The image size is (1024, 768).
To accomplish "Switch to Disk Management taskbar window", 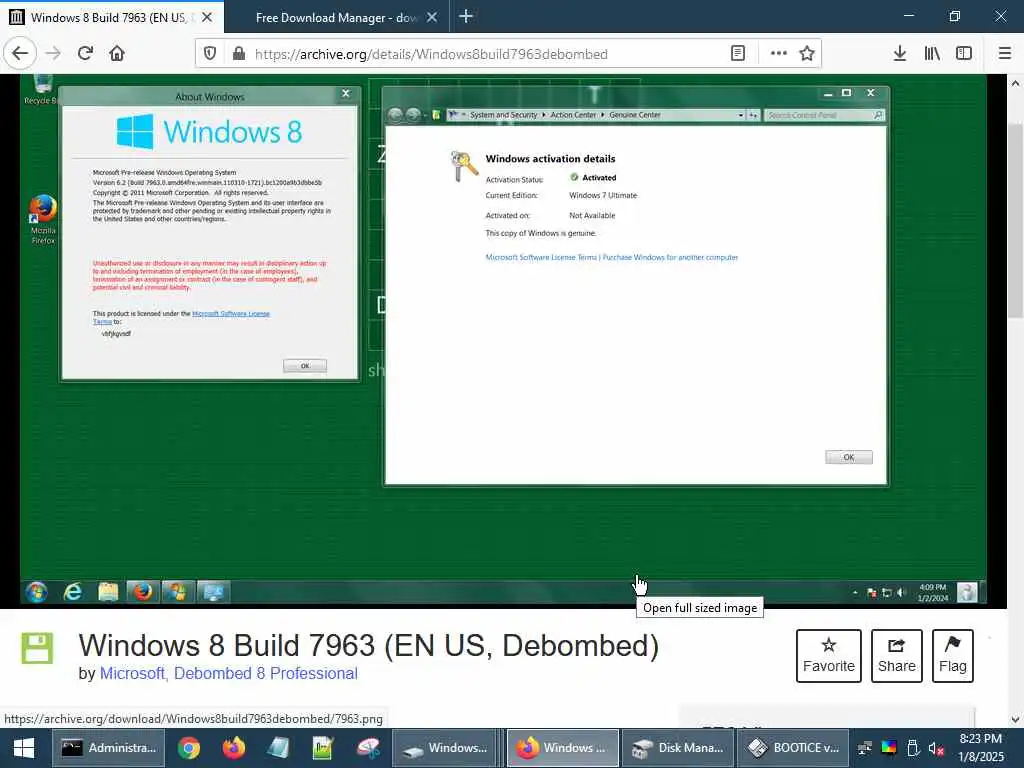I will (678, 748).
